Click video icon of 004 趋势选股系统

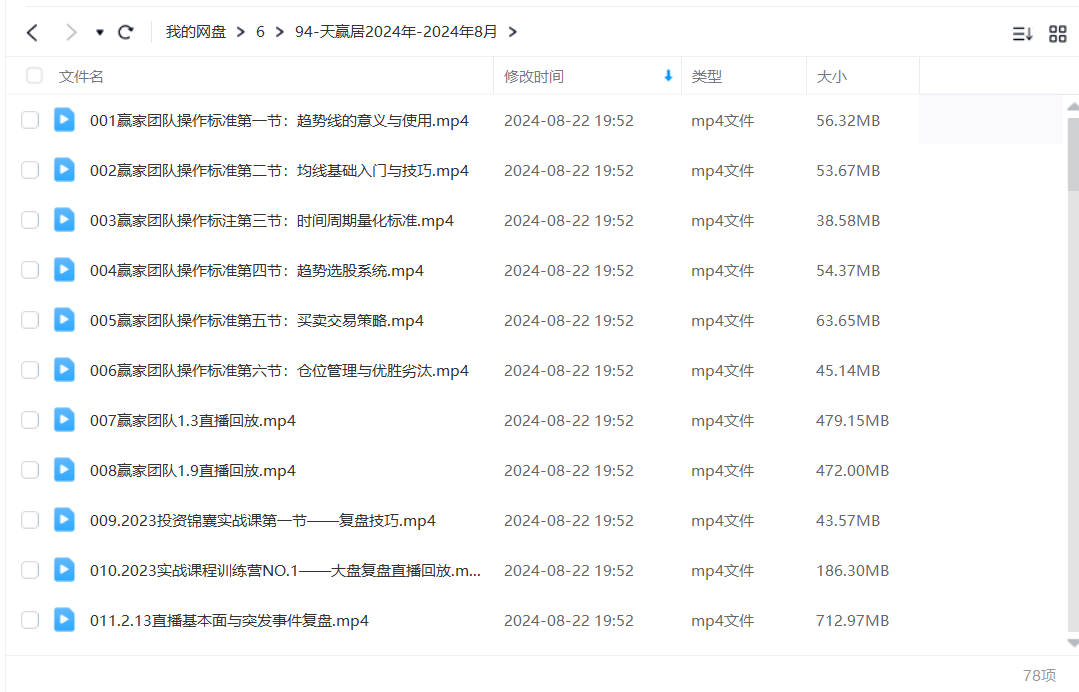click(x=64, y=270)
